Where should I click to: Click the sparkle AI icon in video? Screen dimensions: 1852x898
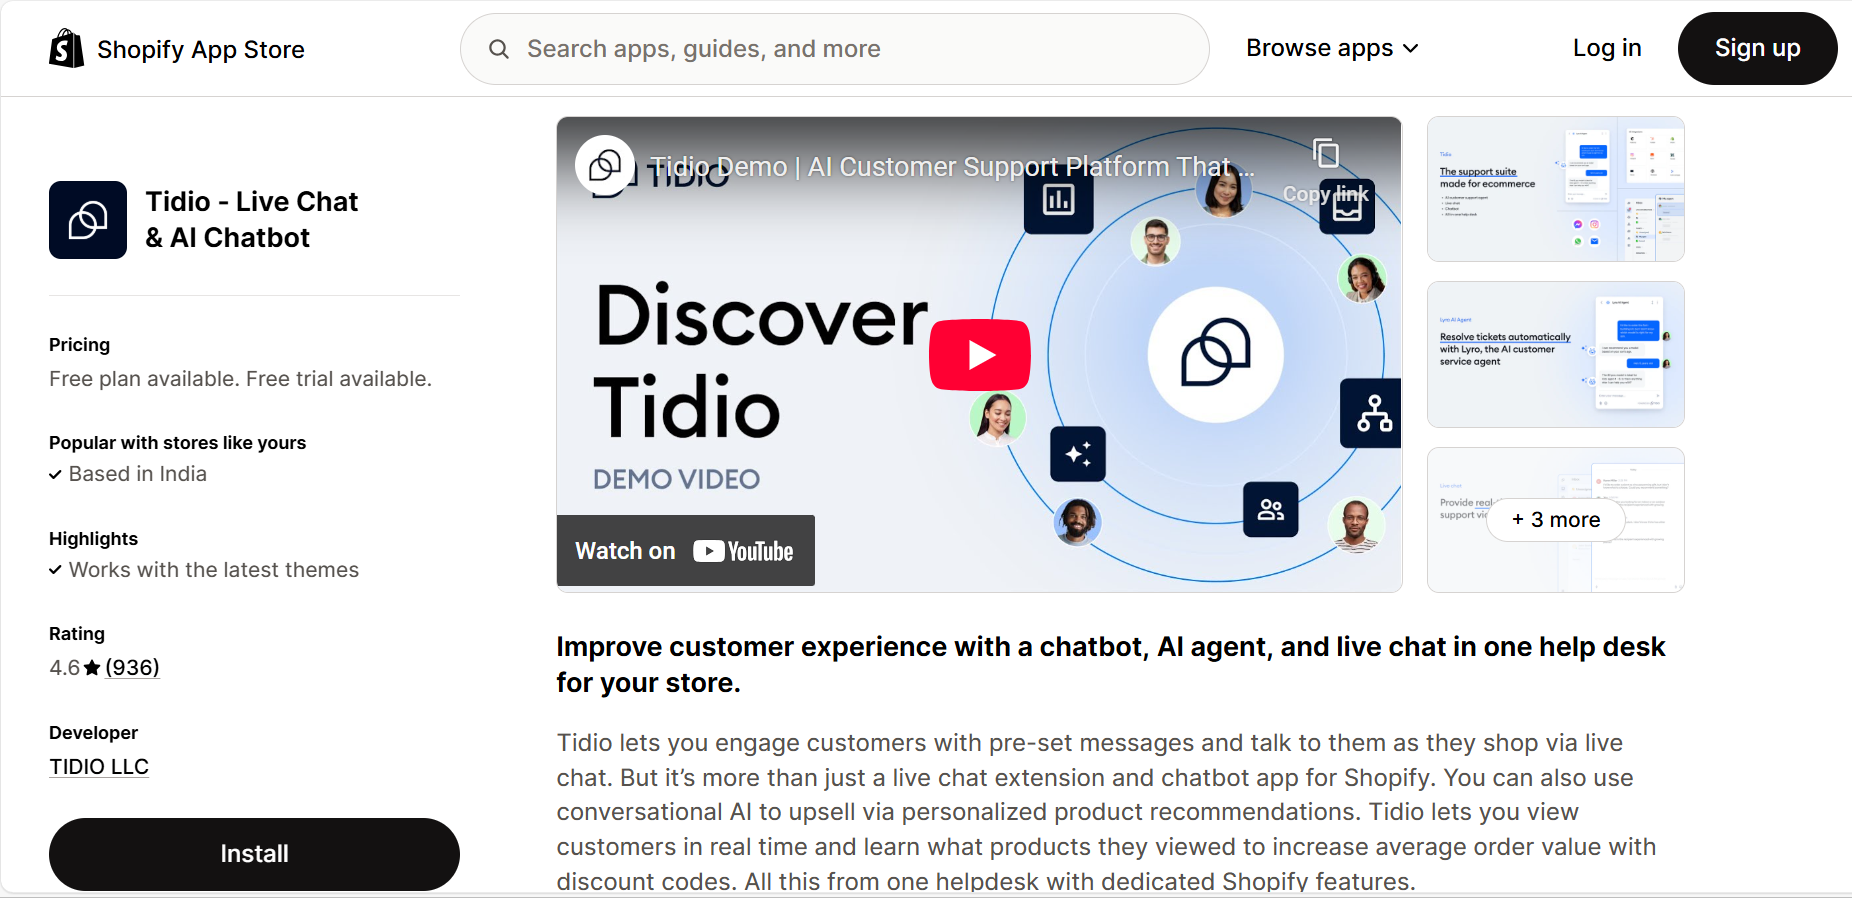click(x=1078, y=454)
